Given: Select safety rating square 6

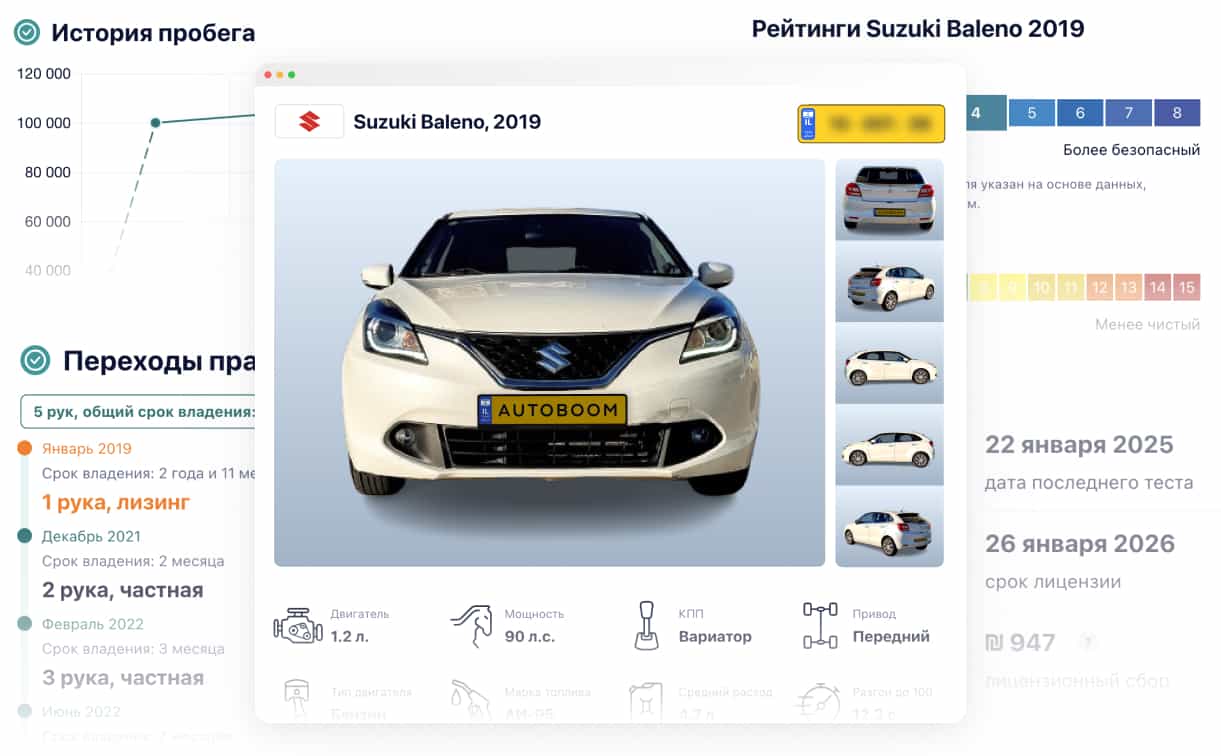Looking at the screenshot, I should [x=1080, y=113].
